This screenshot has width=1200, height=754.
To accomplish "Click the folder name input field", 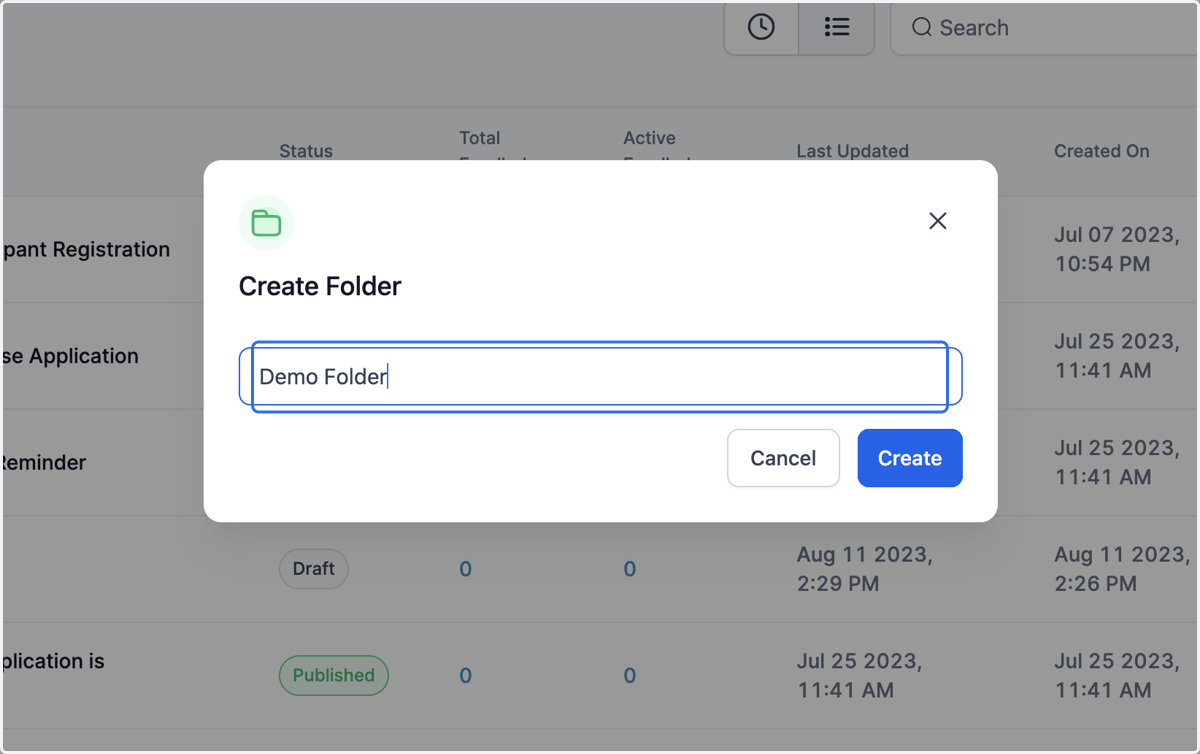I will point(600,377).
